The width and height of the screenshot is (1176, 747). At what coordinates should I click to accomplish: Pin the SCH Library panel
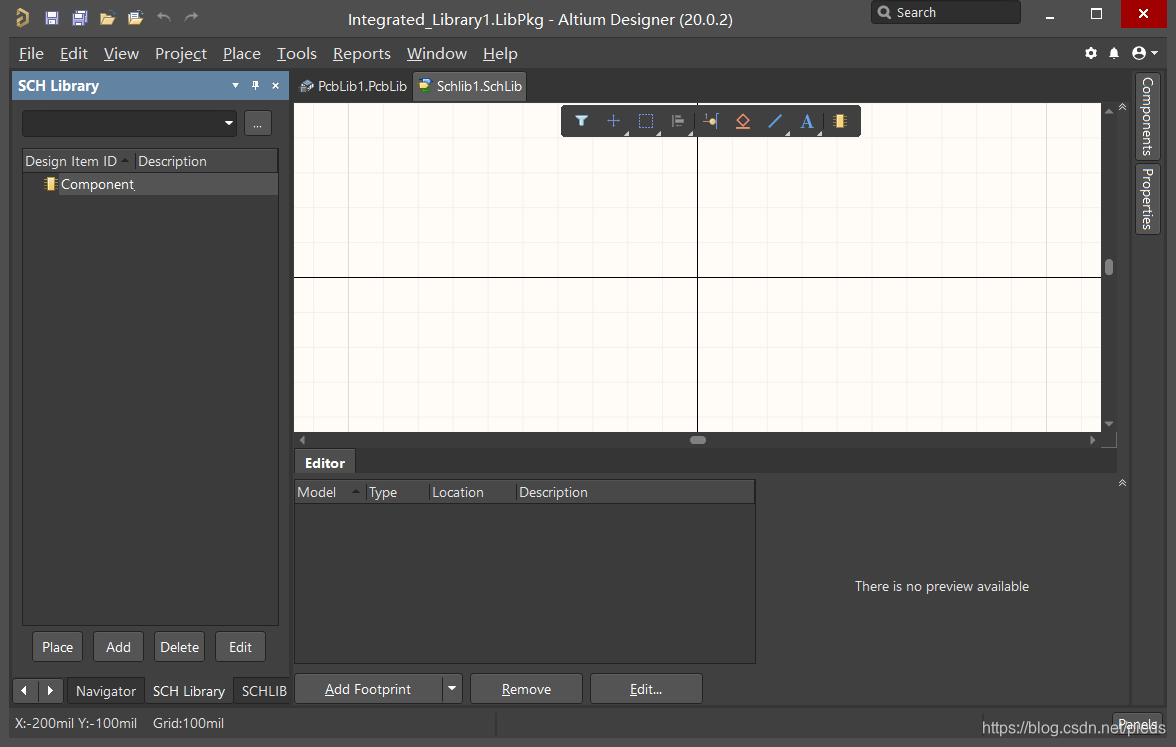click(x=255, y=86)
